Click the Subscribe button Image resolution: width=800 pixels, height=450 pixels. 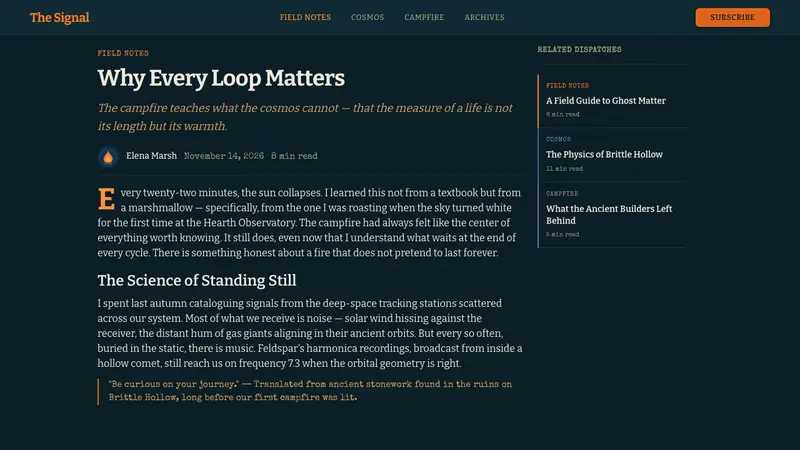733,17
